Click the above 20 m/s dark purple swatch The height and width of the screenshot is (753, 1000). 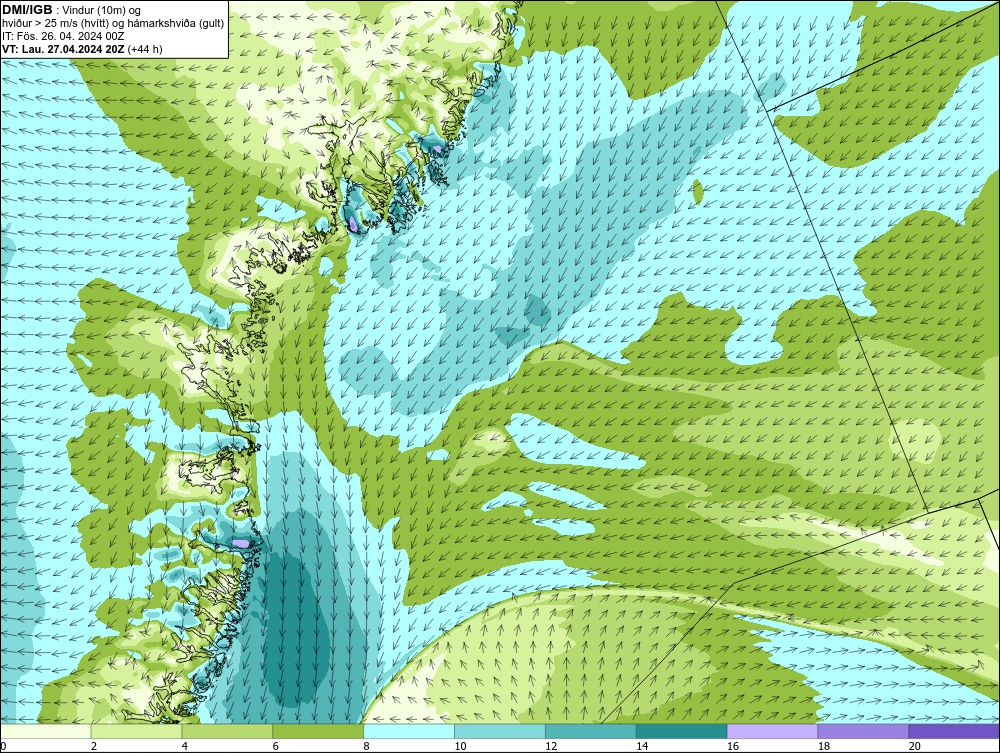(x=953, y=731)
